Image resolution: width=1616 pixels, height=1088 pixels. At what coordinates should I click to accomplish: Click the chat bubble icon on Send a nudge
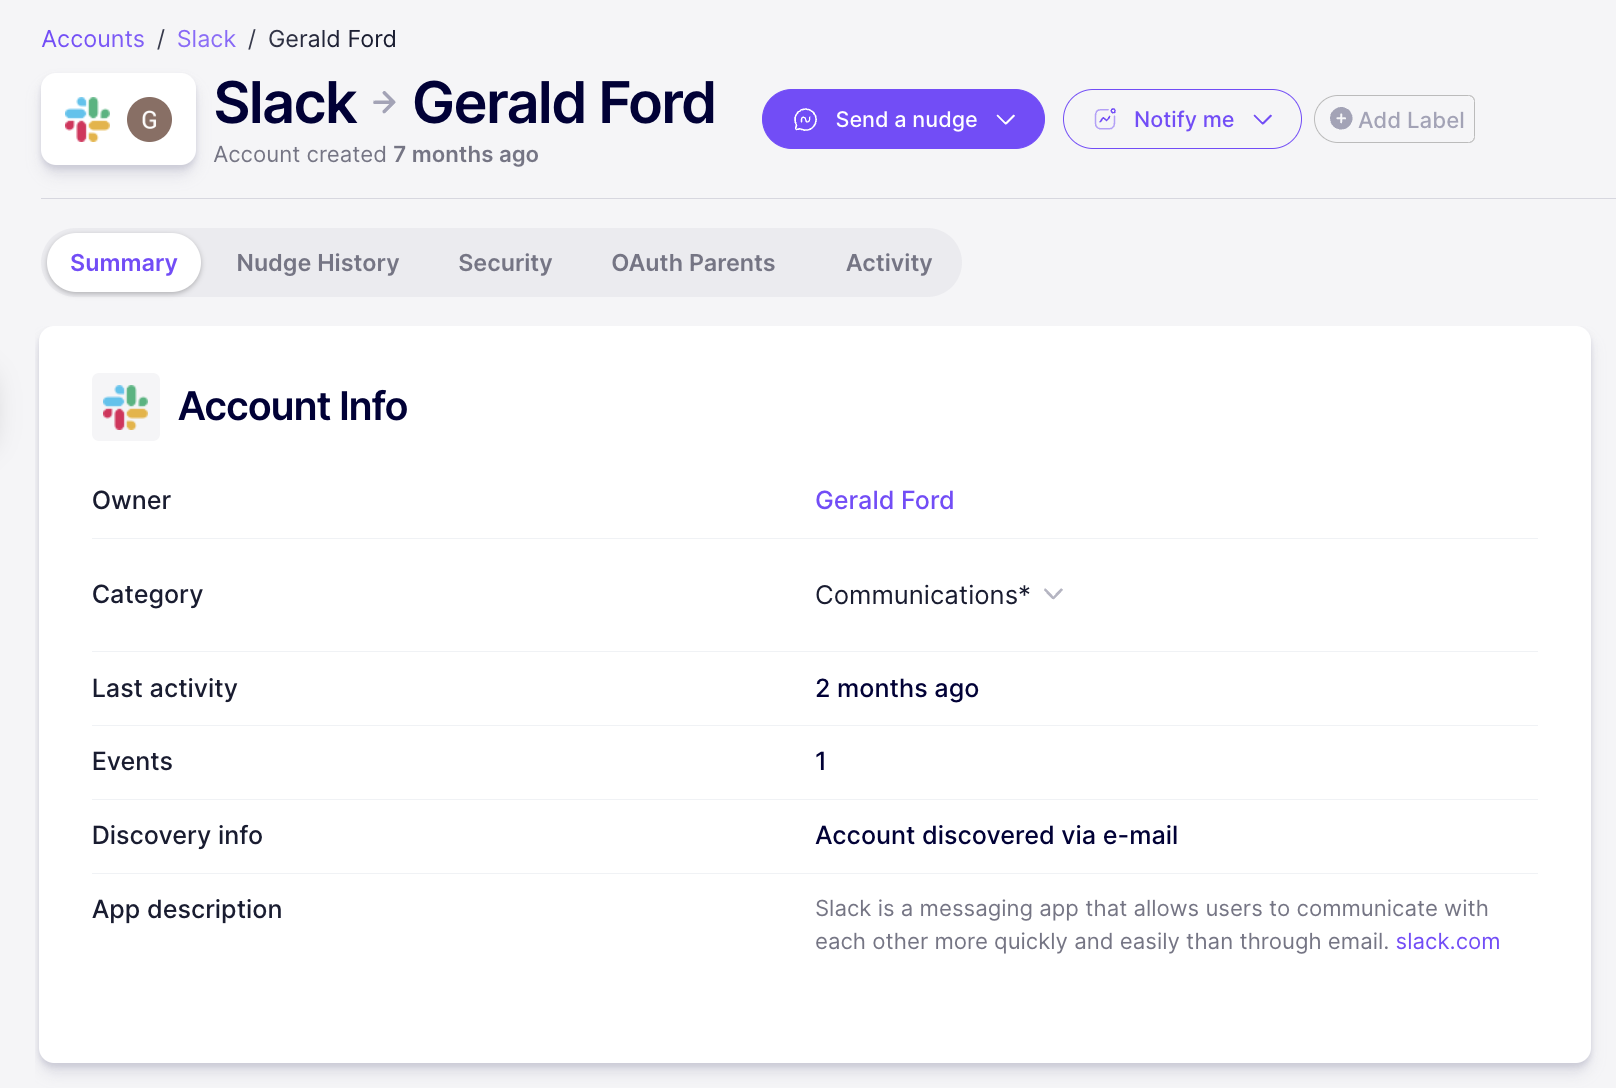coord(805,120)
